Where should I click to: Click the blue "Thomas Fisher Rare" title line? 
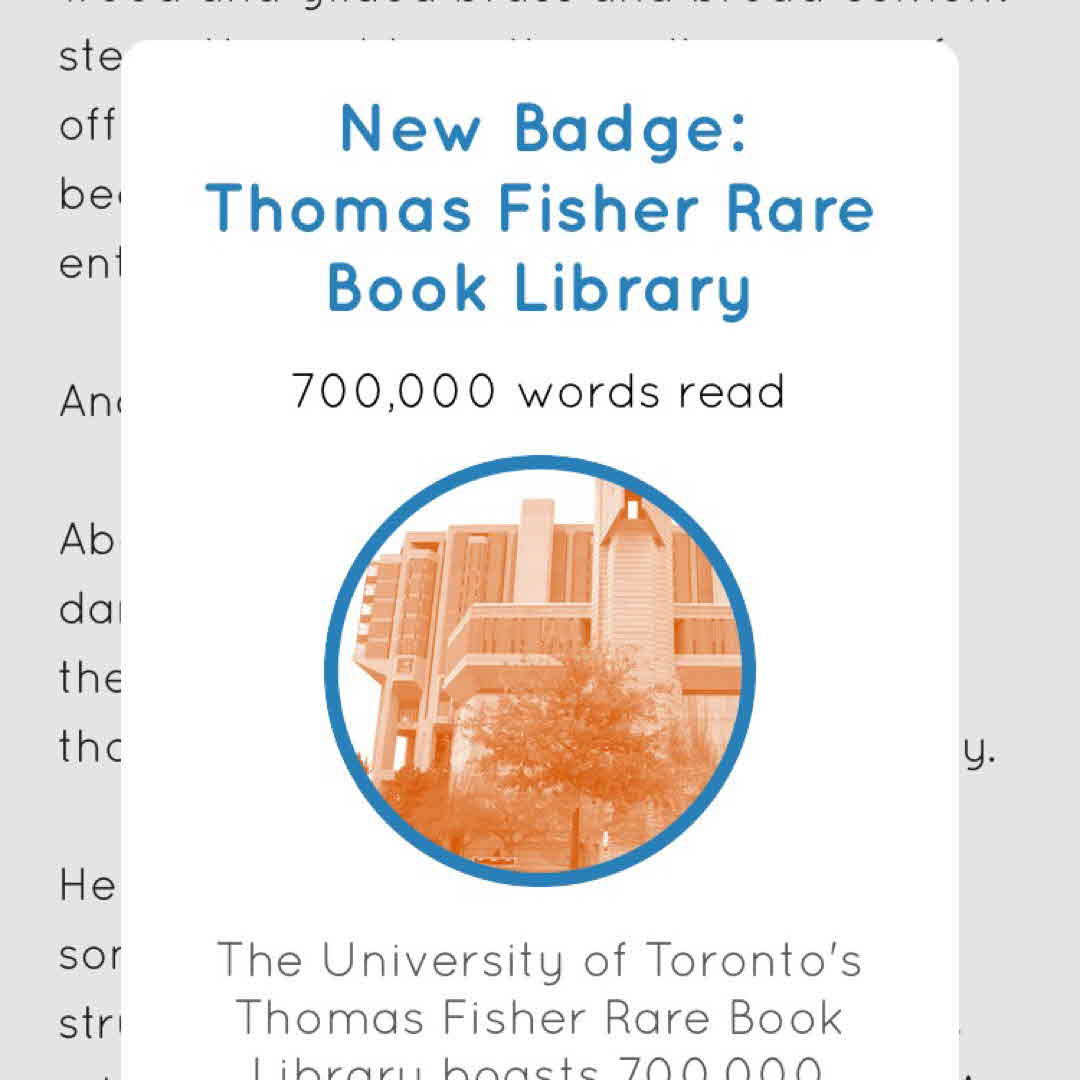[540, 209]
